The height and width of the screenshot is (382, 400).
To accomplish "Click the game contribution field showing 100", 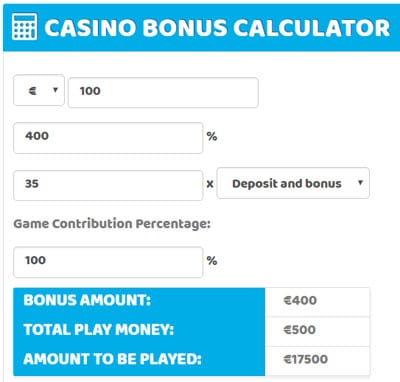I will click(x=108, y=262).
